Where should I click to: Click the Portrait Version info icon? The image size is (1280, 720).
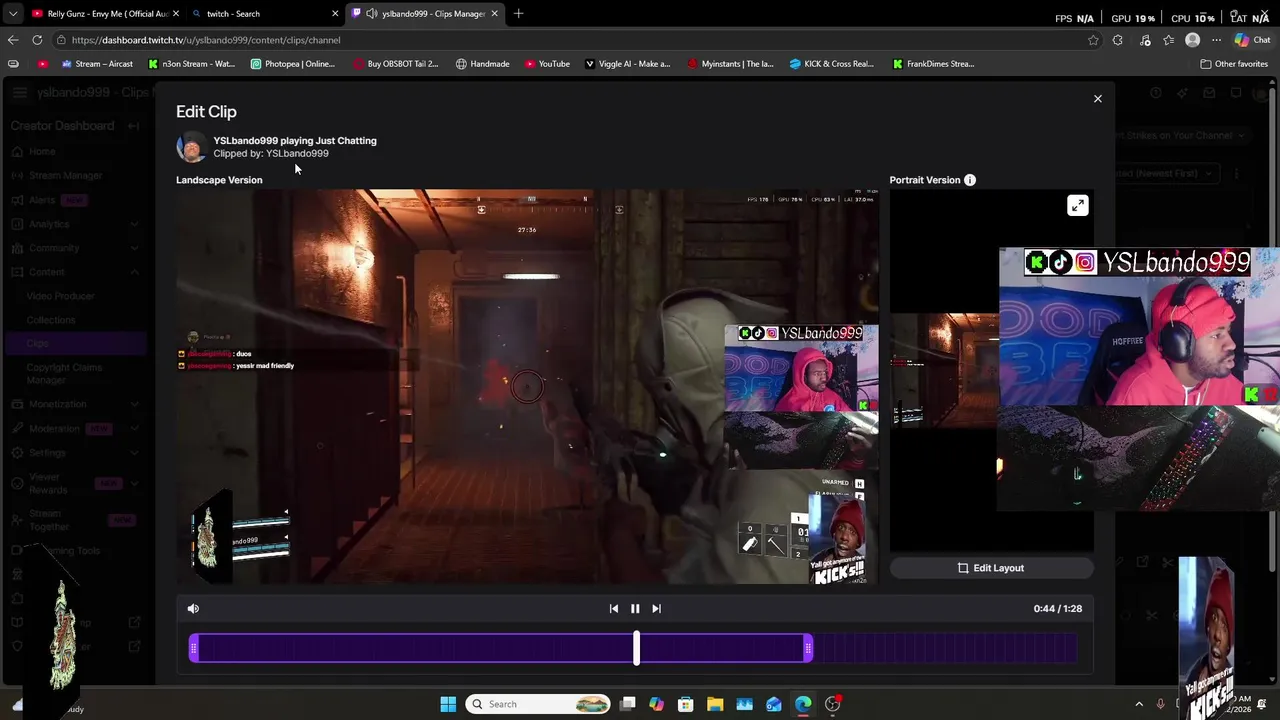[x=970, y=180]
